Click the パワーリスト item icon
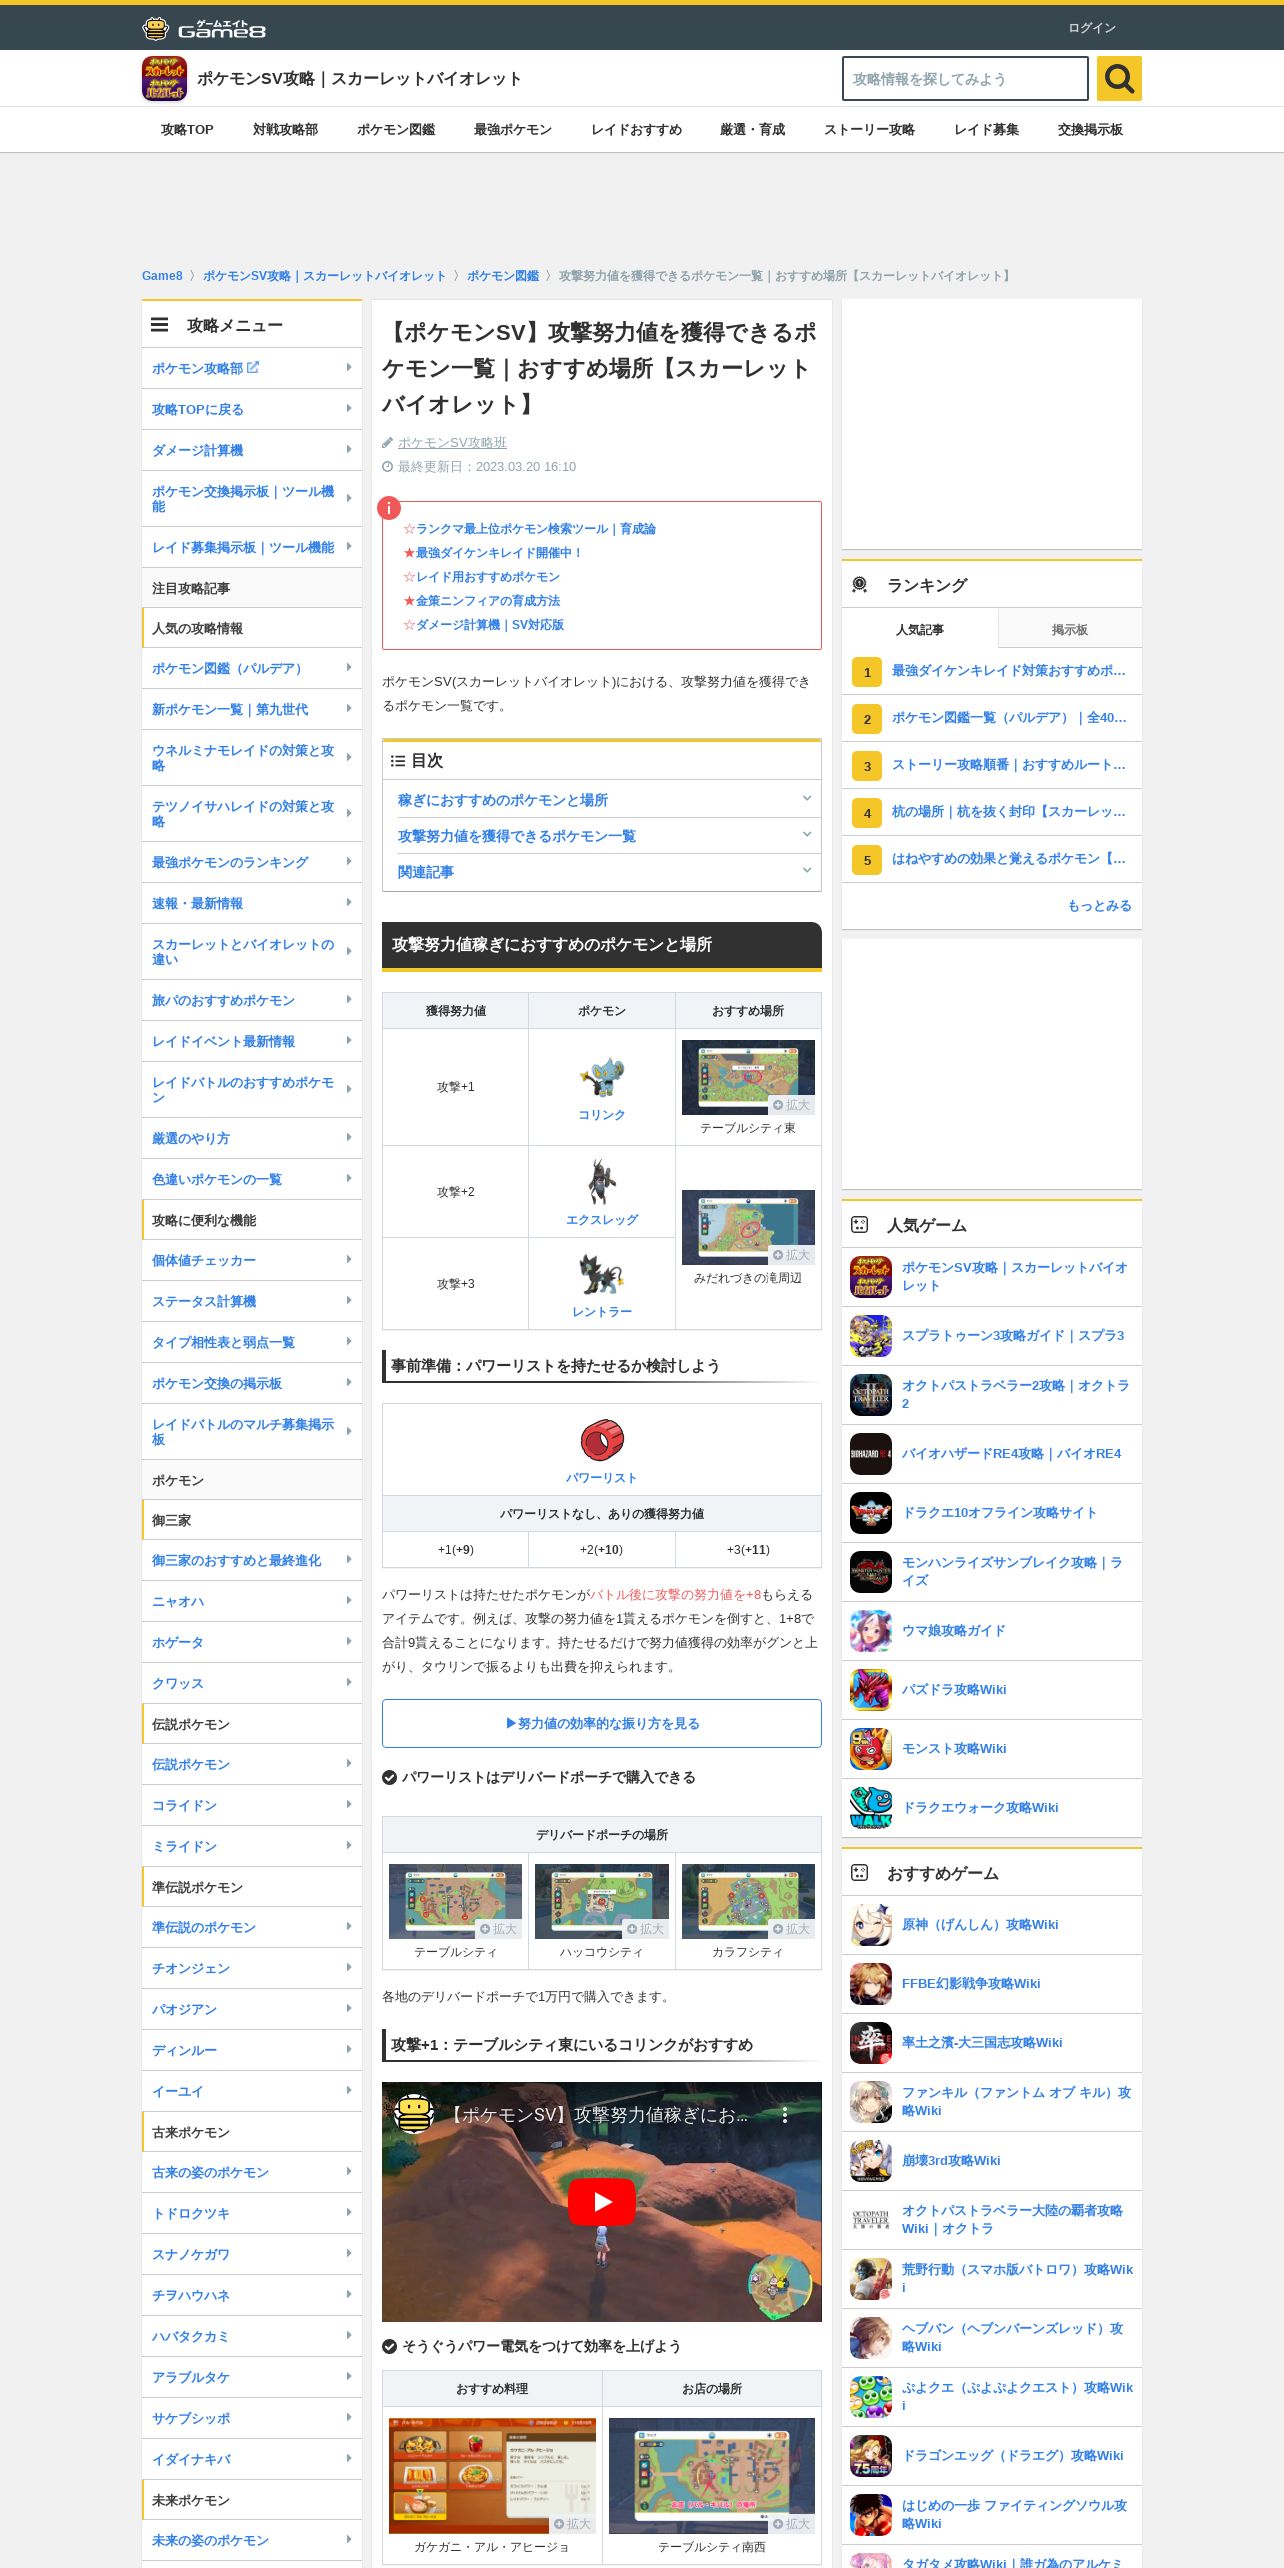 point(602,1440)
